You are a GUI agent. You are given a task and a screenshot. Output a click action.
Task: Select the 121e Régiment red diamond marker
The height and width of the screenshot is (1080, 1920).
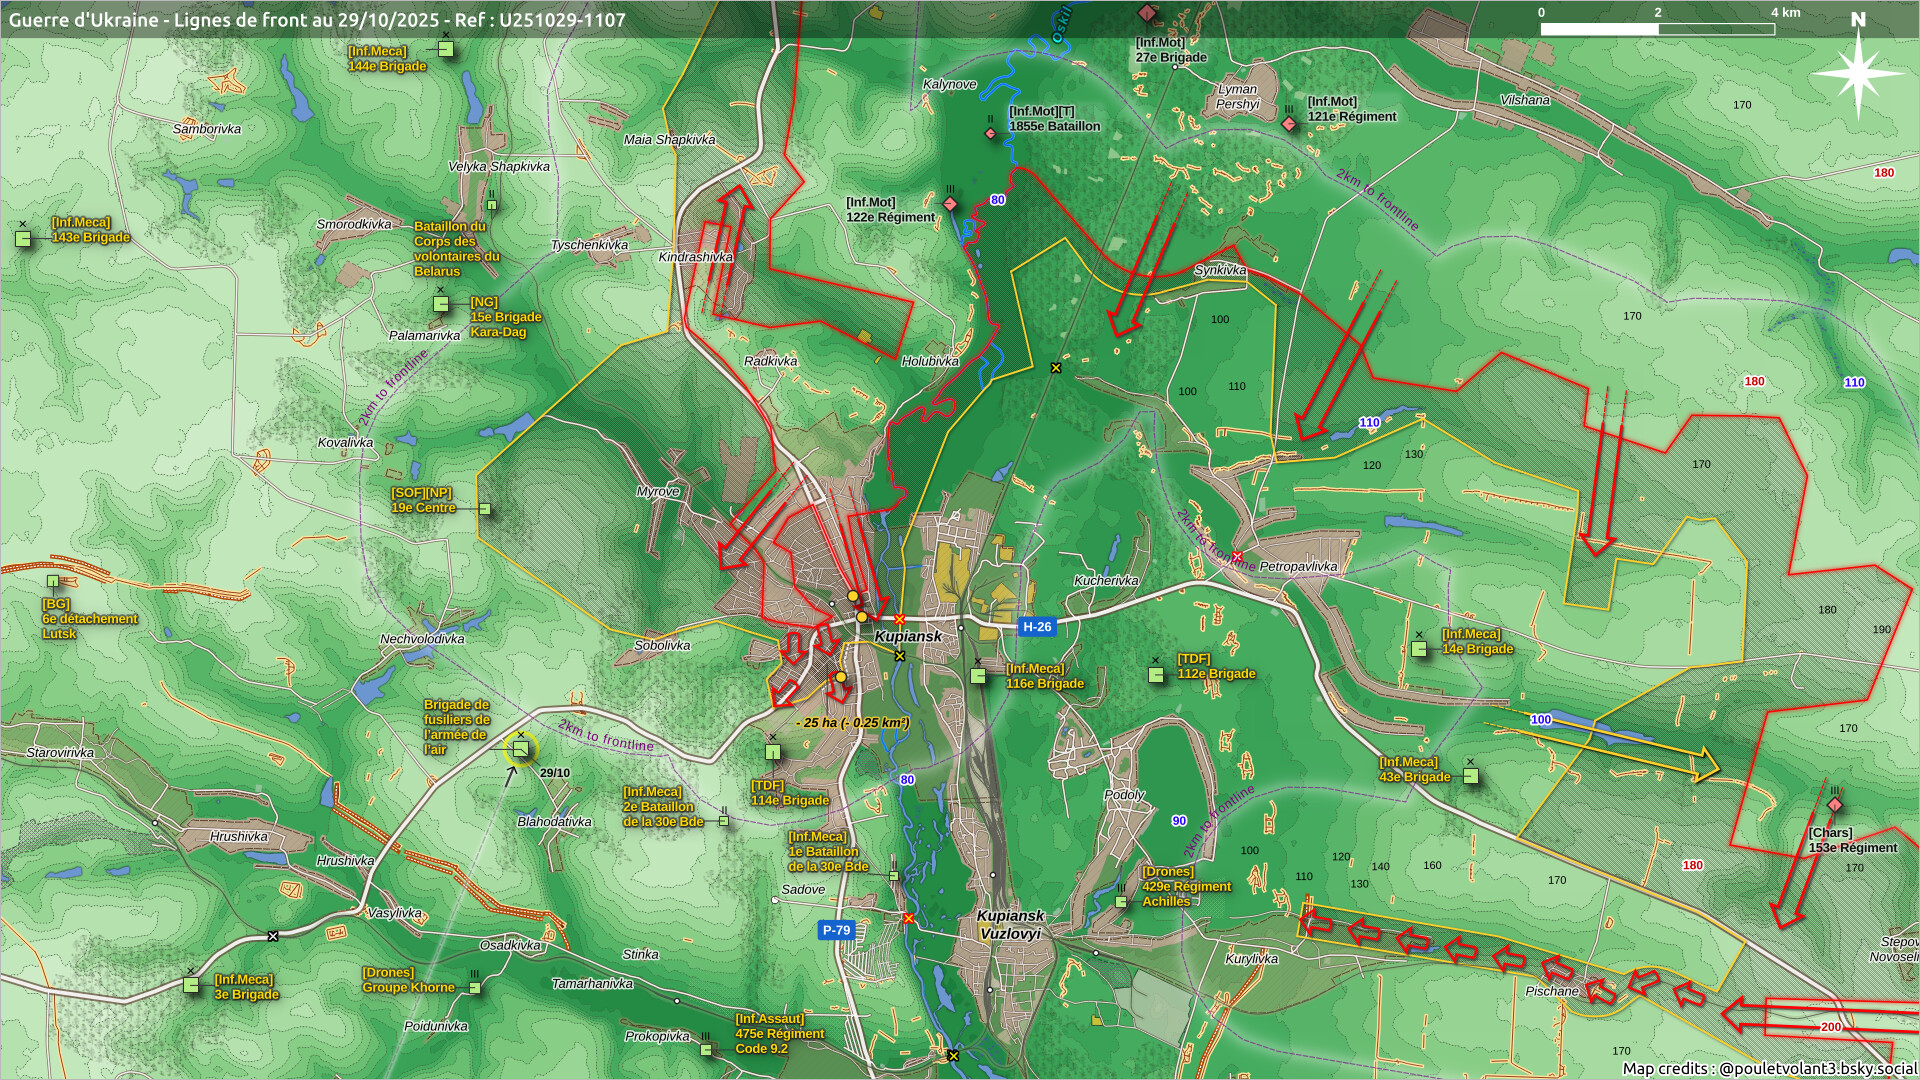[x=1290, y=123]
